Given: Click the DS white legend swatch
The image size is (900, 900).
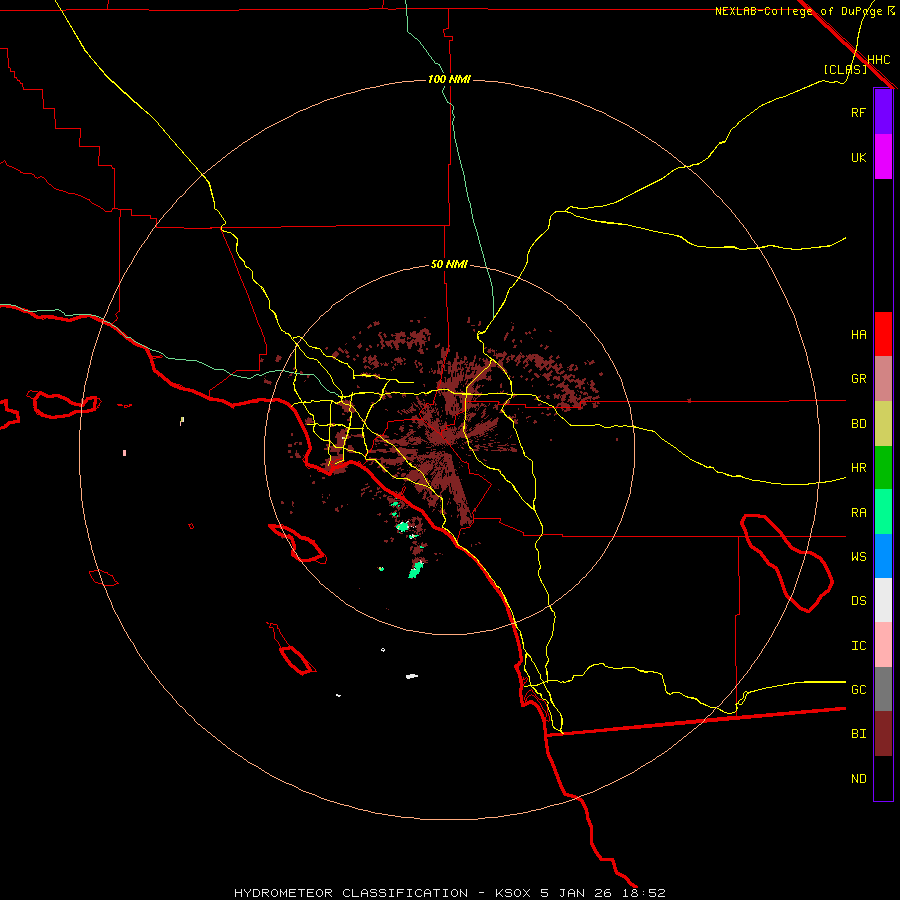Looking at the screenshot, I should pos(883,600).
